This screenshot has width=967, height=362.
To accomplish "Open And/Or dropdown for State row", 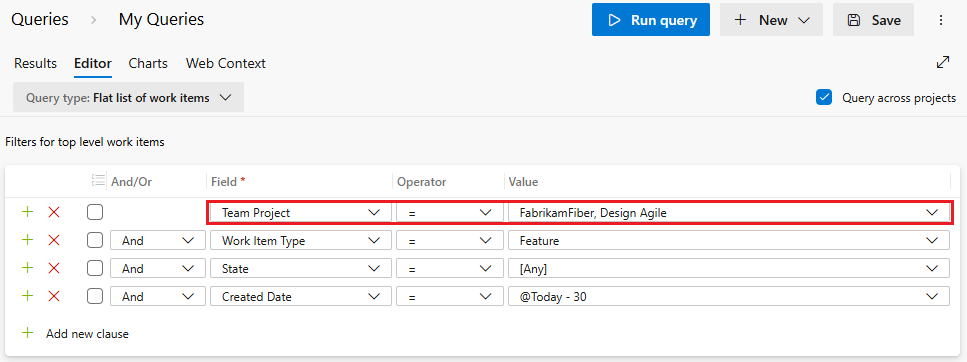I will point(158,269).
